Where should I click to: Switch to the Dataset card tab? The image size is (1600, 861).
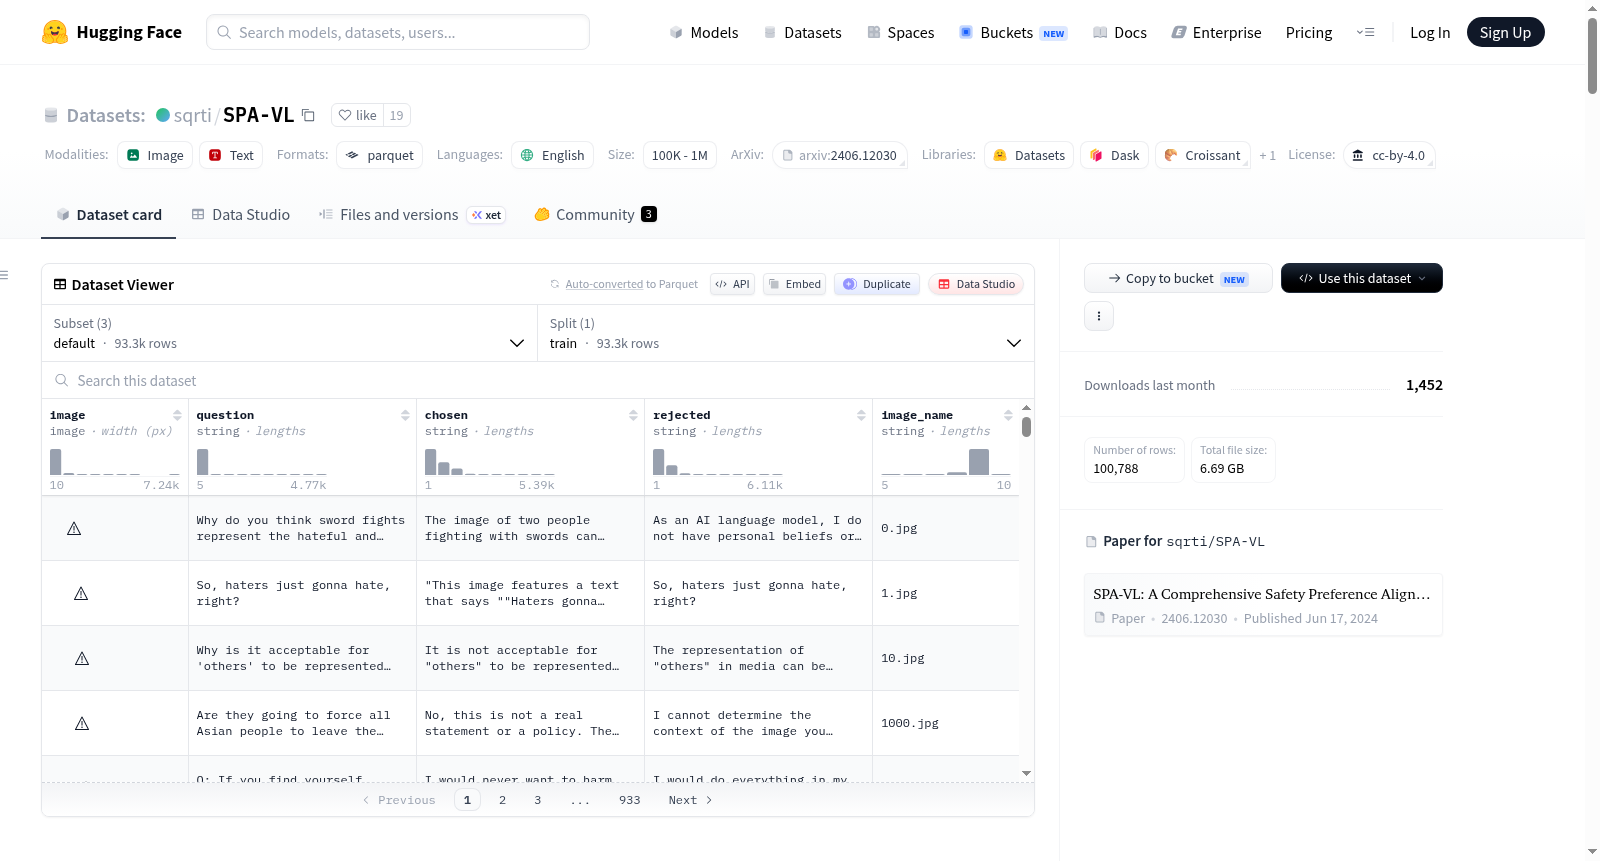click(x=109, y=214)
